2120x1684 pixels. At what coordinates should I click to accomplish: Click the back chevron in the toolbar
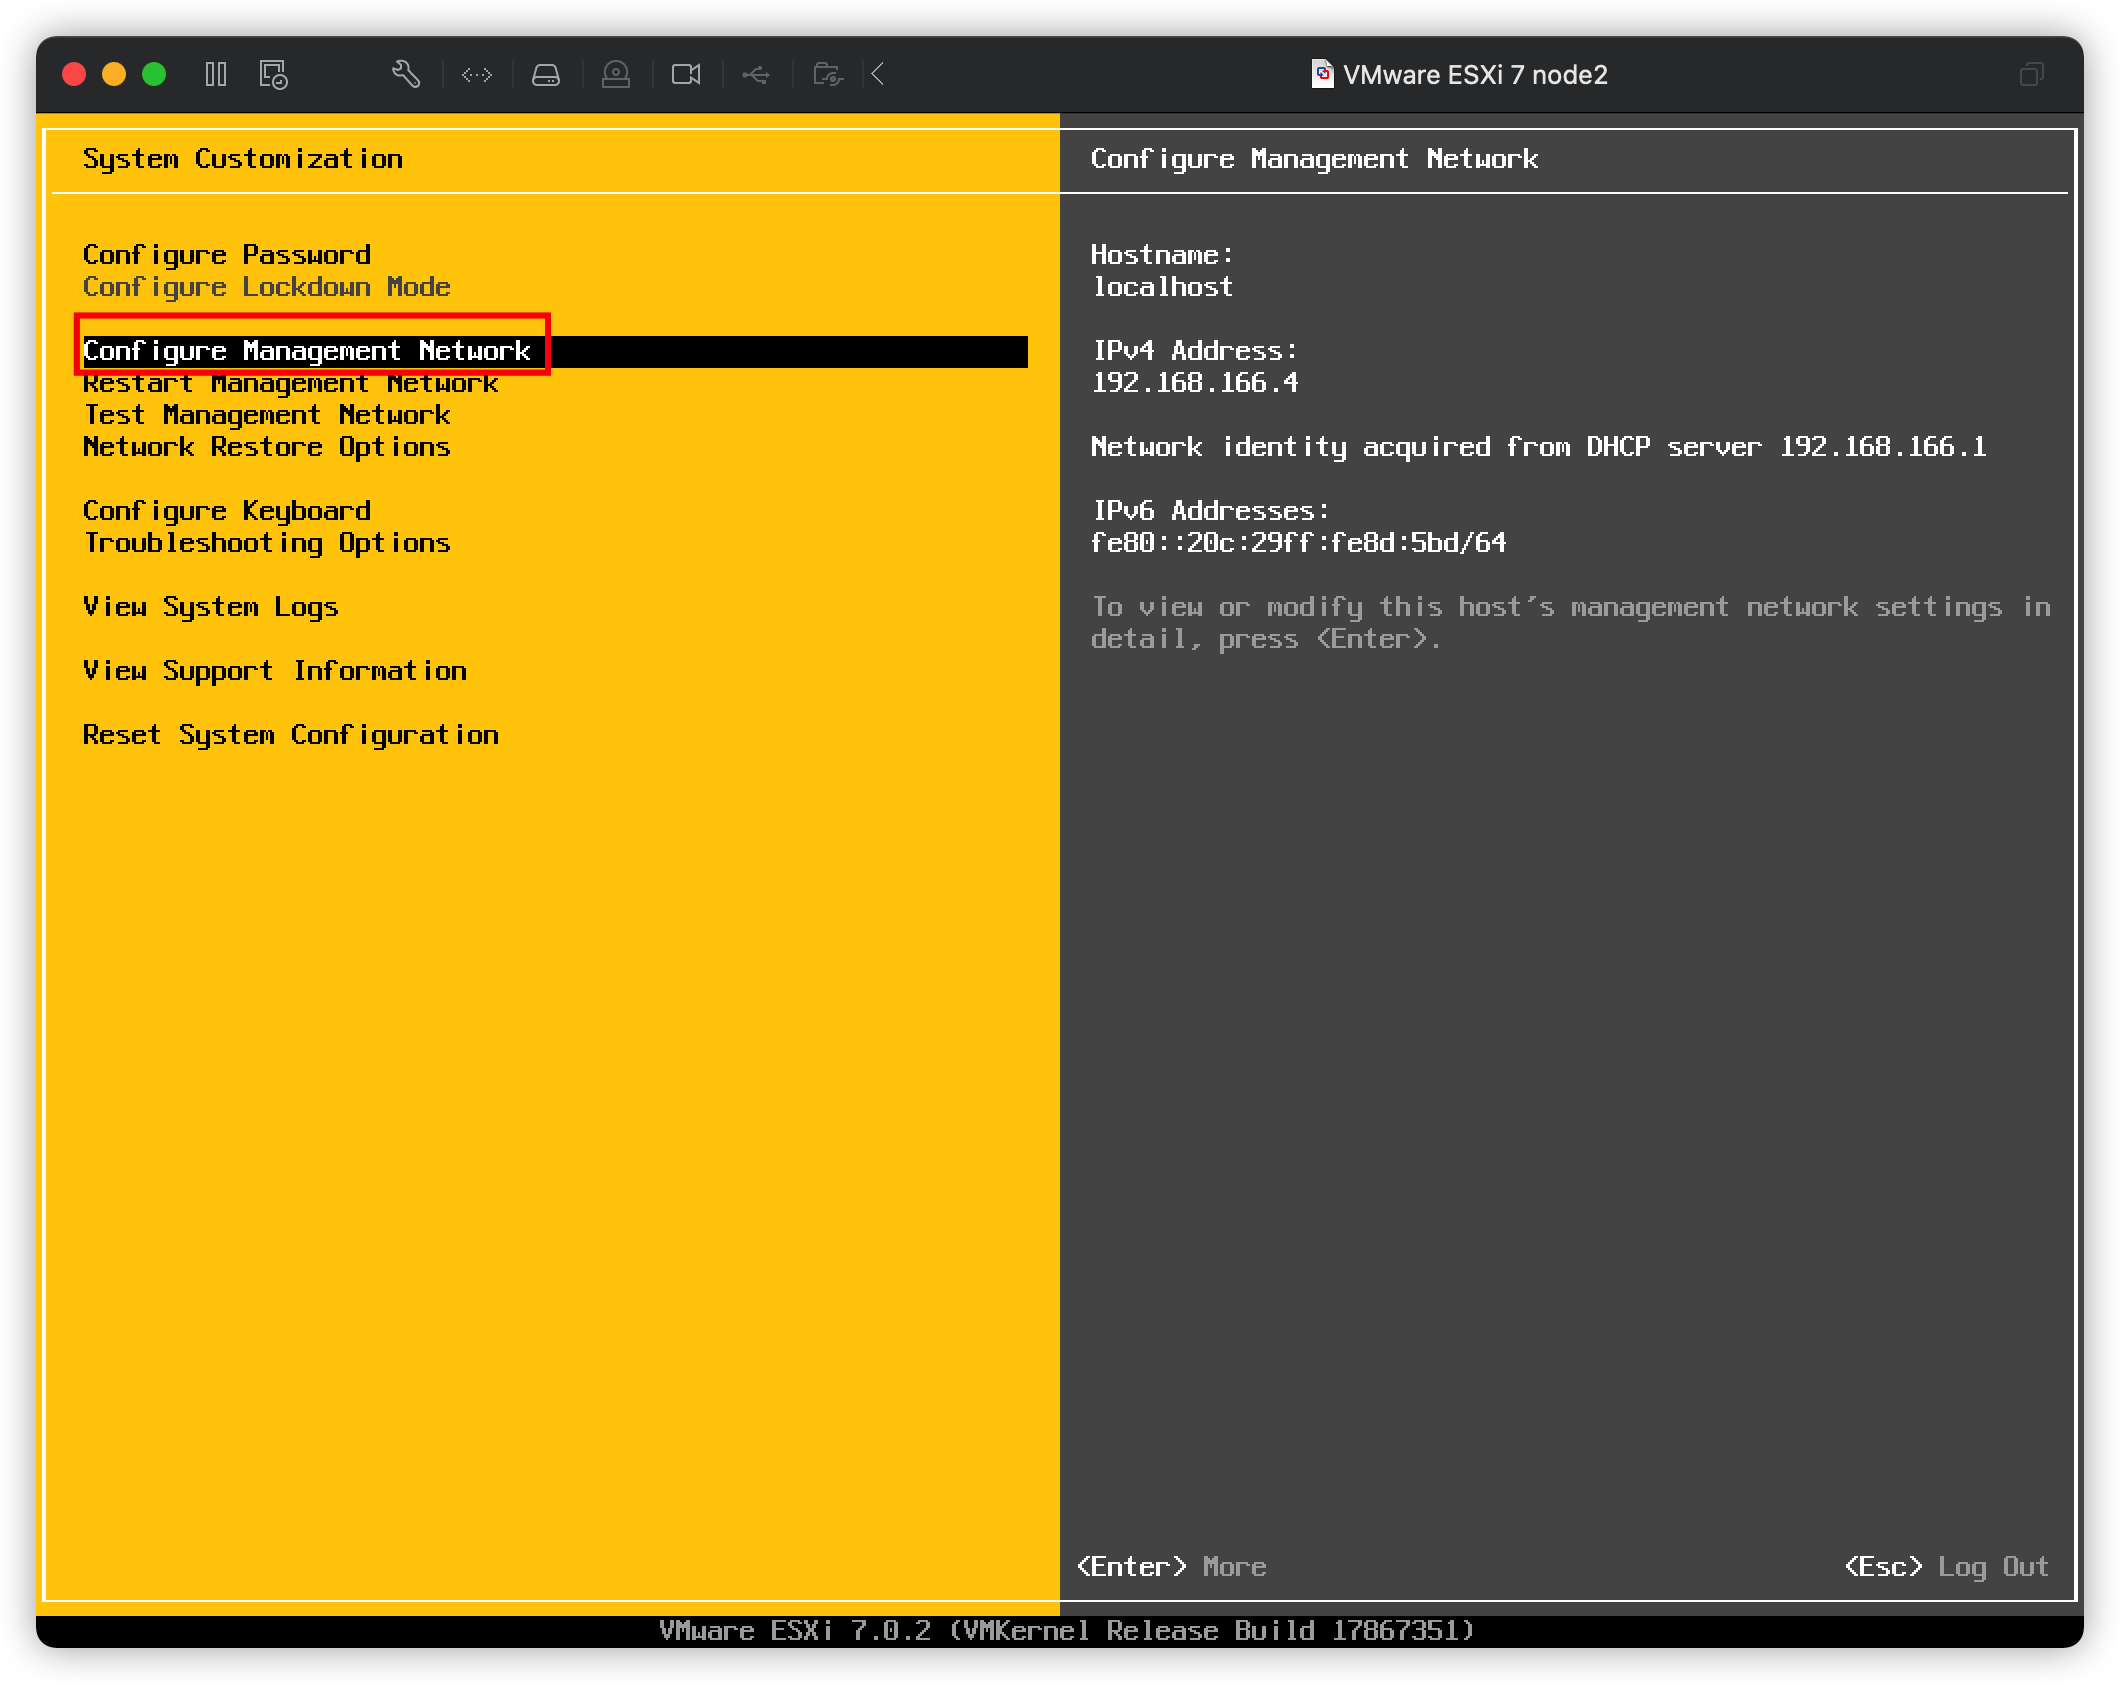pos(877,74)
